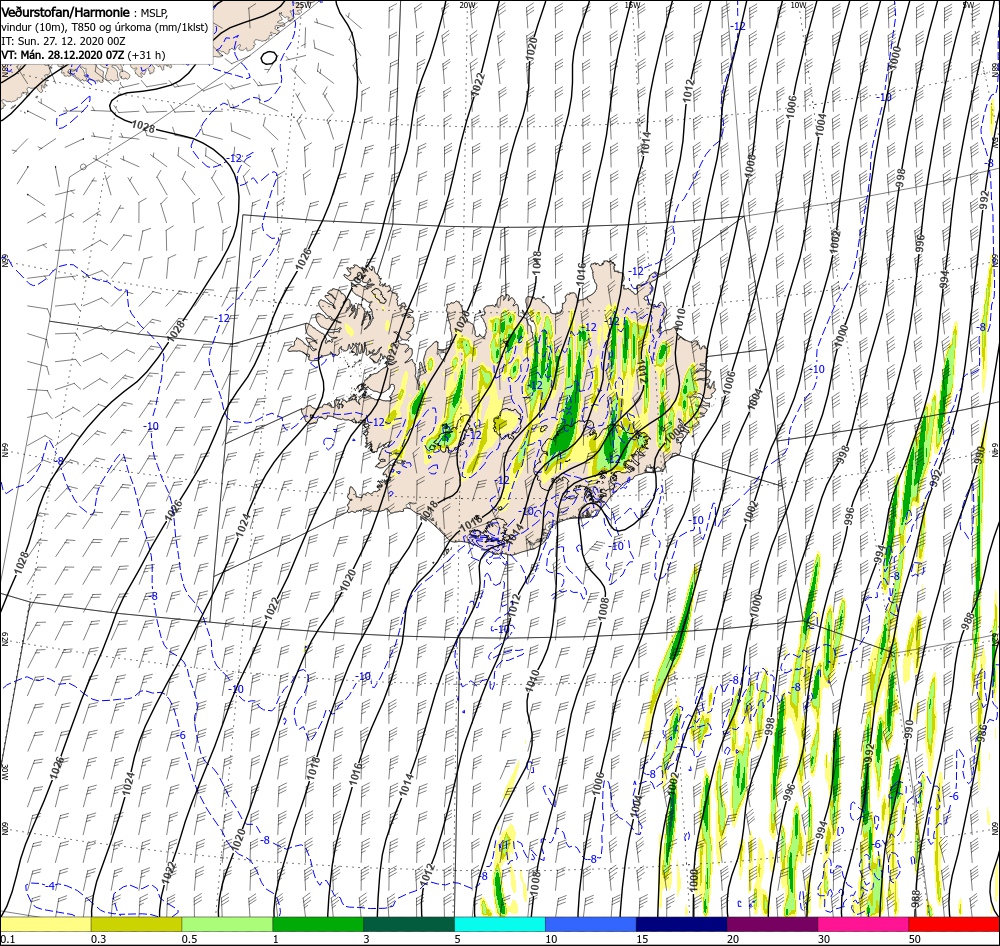The image size is (1000, 946).
Task: Click the '986' isobar label
Action: click(x=982, y=731)
